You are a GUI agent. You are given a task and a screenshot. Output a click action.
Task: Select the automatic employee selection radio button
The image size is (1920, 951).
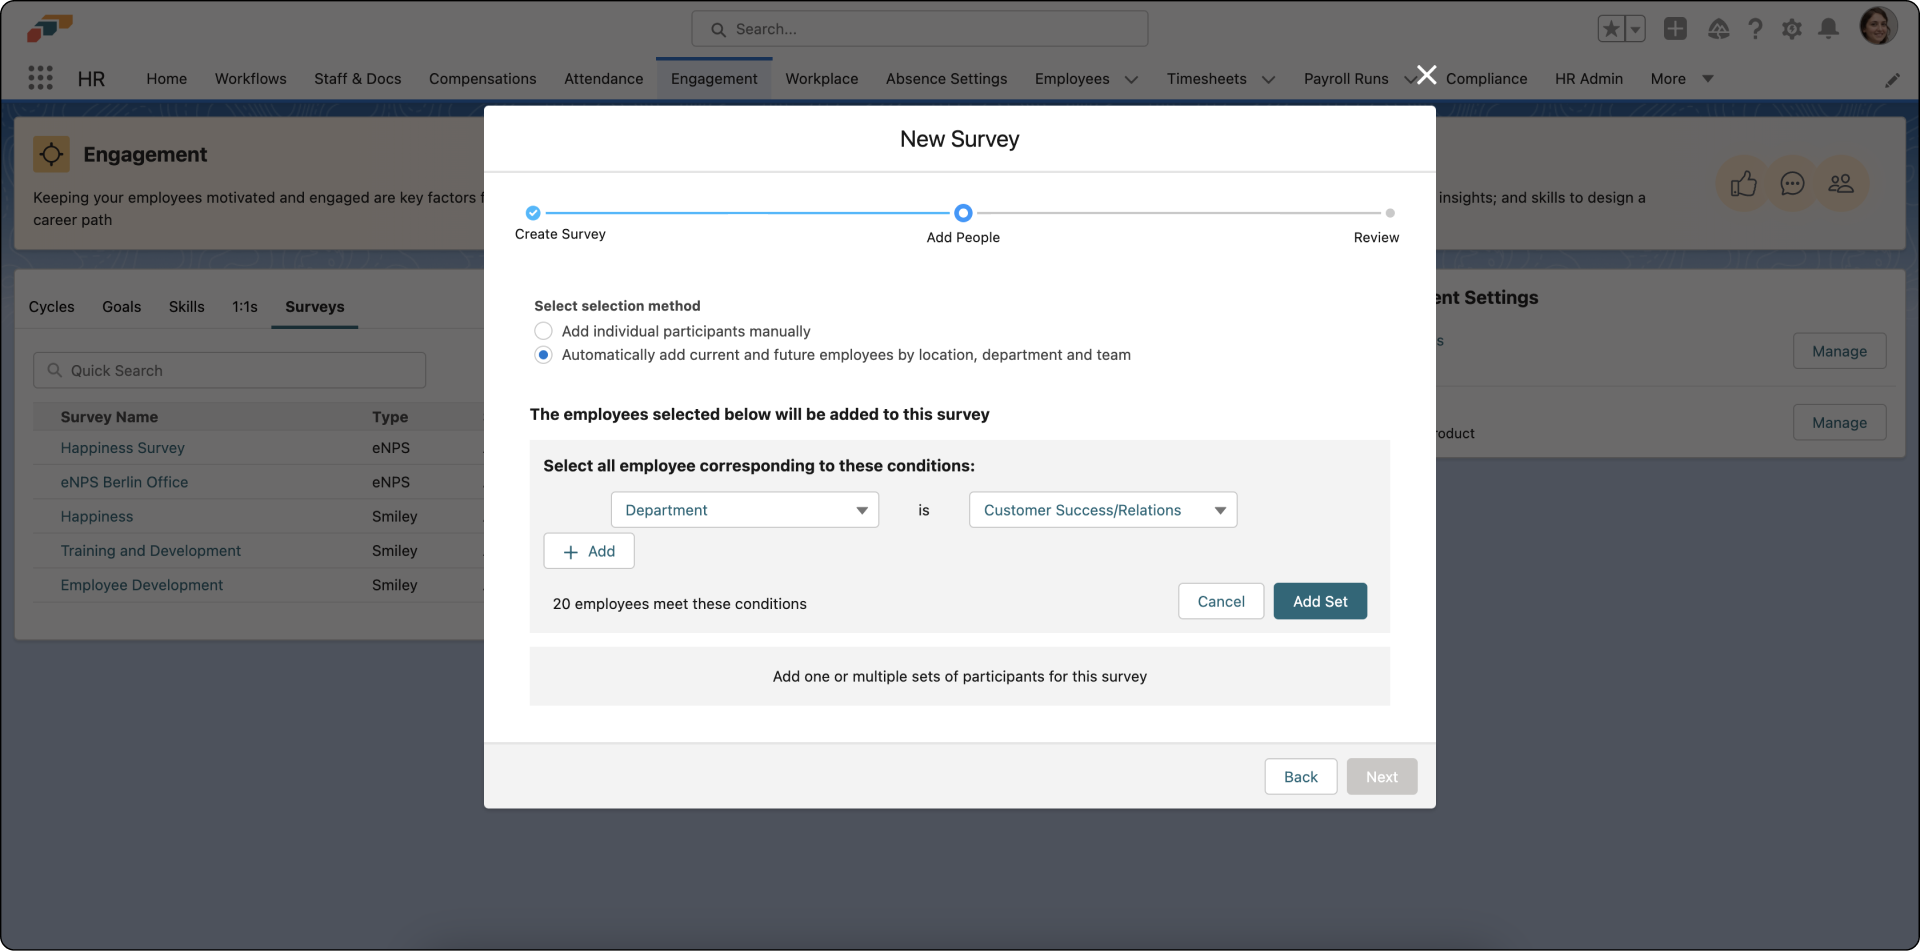click(x=543, y=355)
